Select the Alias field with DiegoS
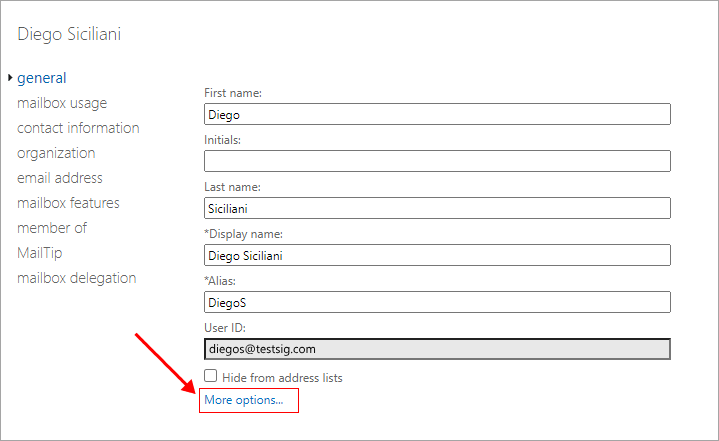This screenshot has height=441, width=719. tap(437, 302)
